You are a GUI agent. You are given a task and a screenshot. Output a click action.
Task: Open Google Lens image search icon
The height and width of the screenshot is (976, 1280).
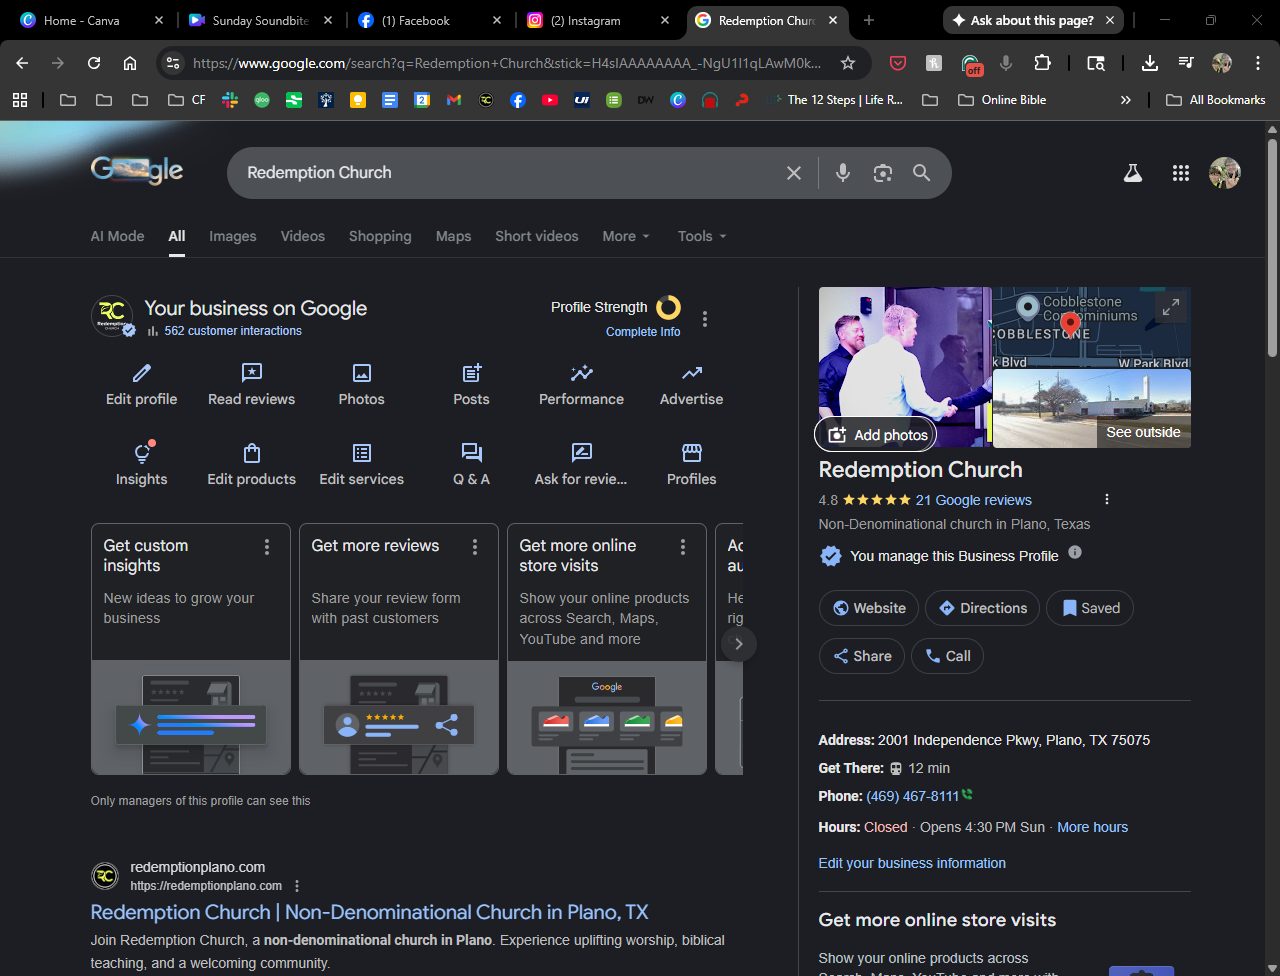882,173
